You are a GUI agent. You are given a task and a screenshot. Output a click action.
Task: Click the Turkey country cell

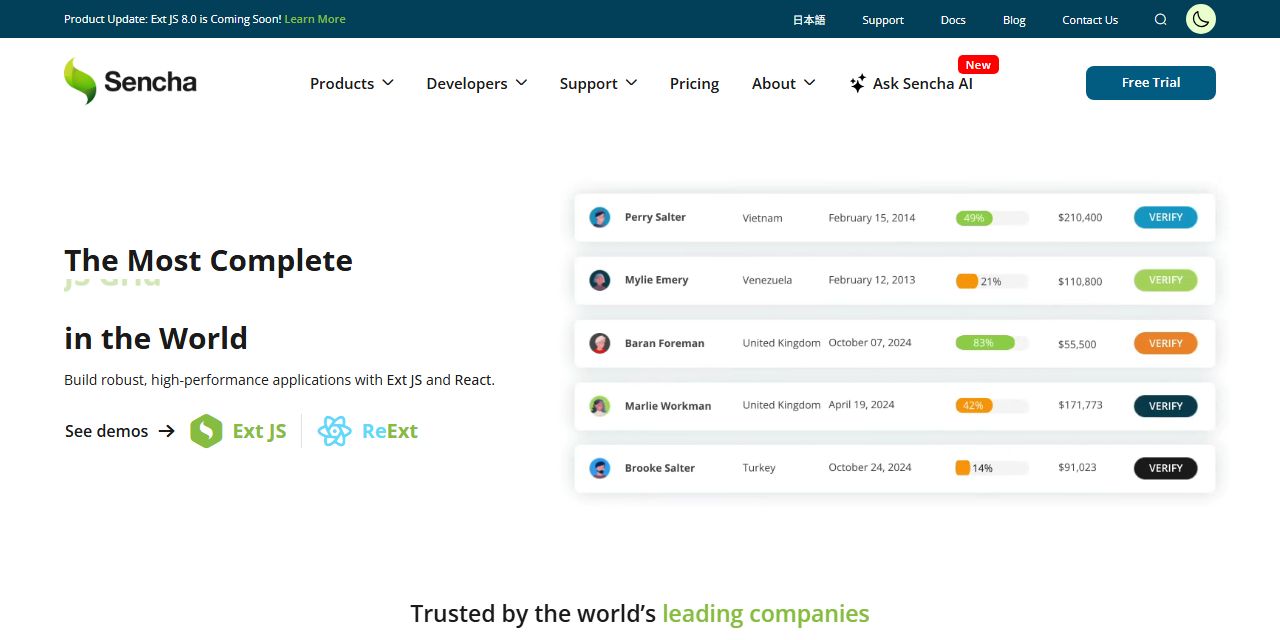(x=759, y=468)
